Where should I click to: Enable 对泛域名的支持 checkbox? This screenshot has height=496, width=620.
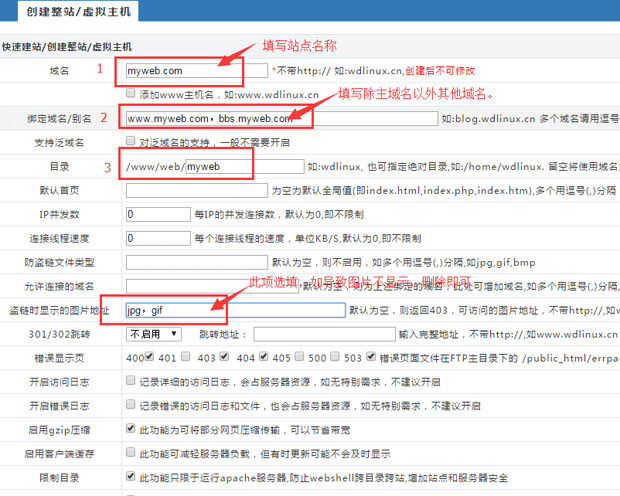point(131,142)
